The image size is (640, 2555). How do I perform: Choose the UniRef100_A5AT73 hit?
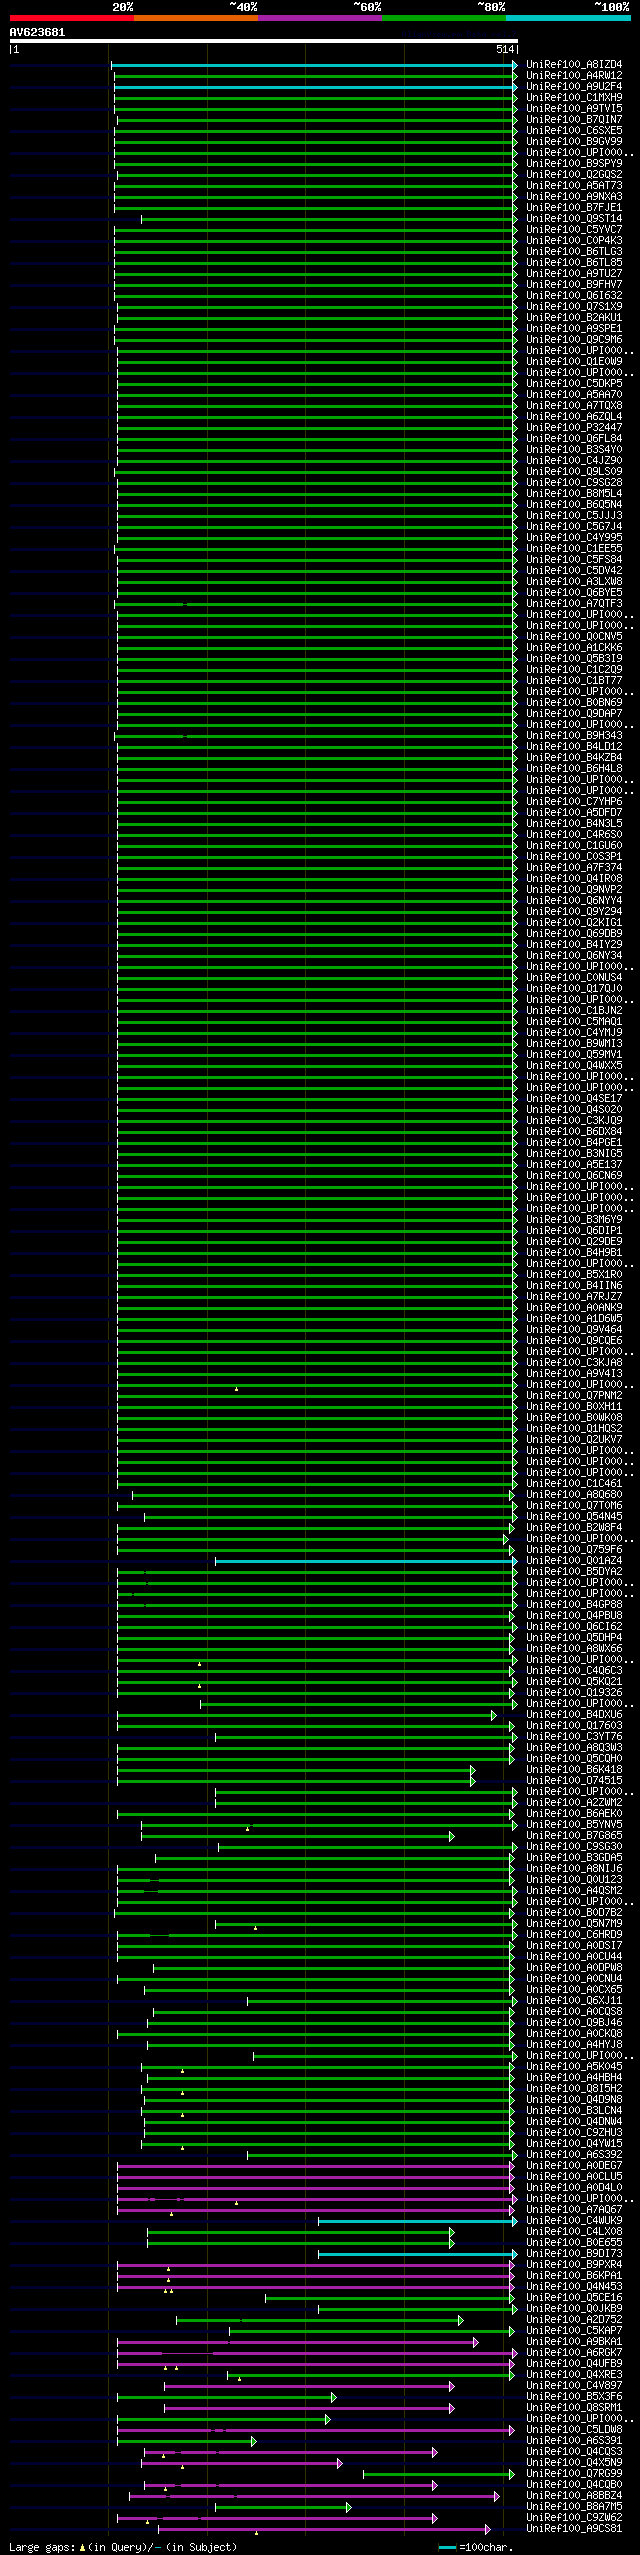(x=574, y=186)
